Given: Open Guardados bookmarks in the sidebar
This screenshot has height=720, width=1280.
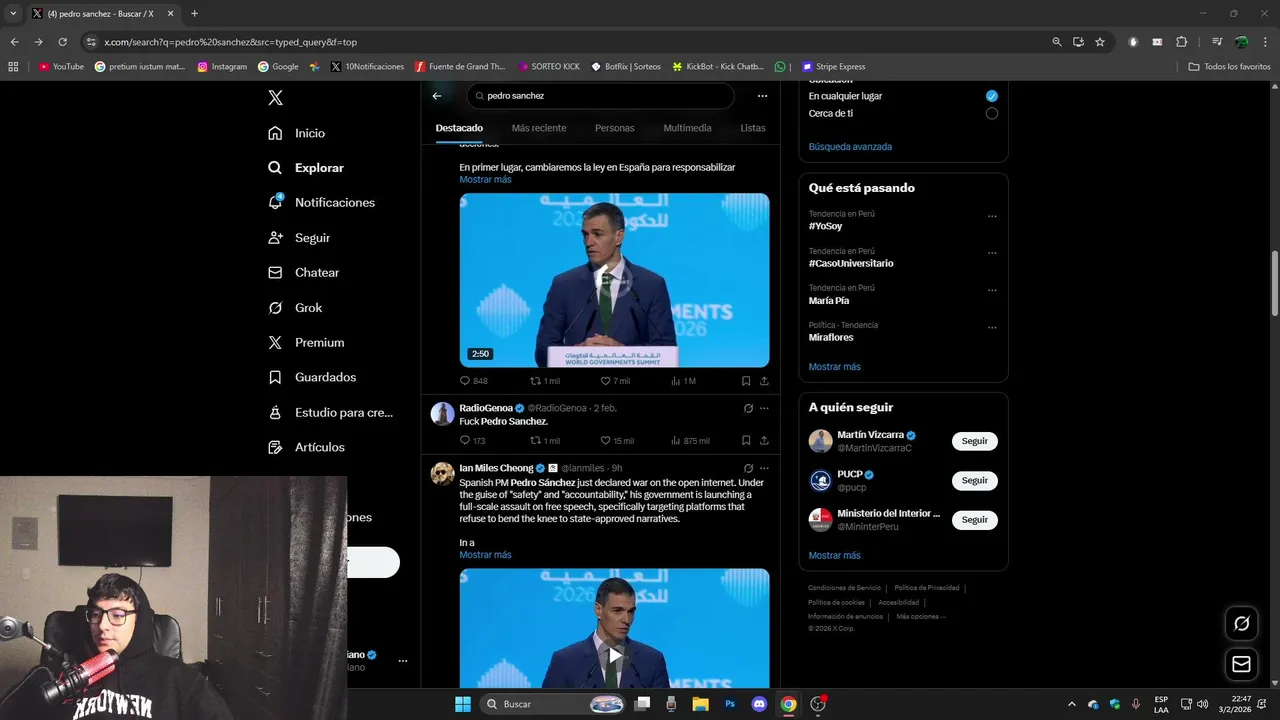Looking at the screenshot, I should point(312,377).
